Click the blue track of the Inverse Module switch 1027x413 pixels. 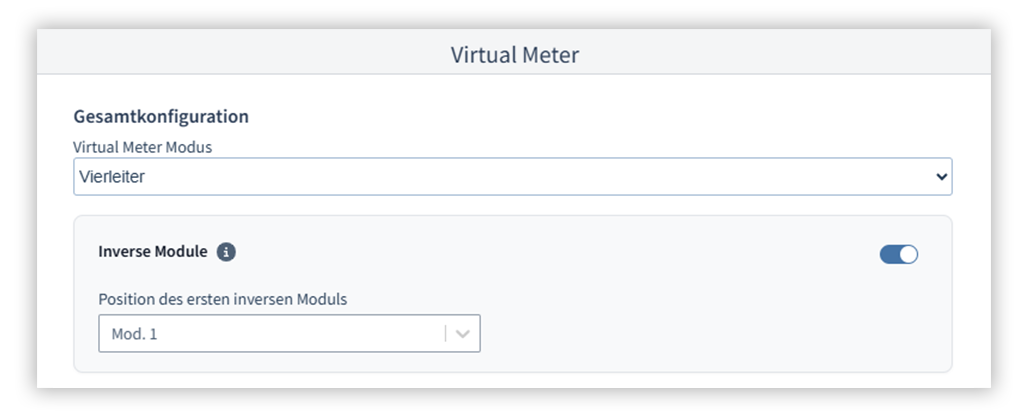889,255
